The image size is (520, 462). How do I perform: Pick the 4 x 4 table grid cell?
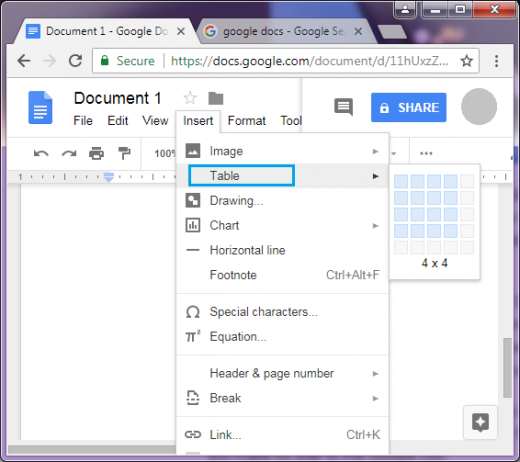[x=450, y=231]
